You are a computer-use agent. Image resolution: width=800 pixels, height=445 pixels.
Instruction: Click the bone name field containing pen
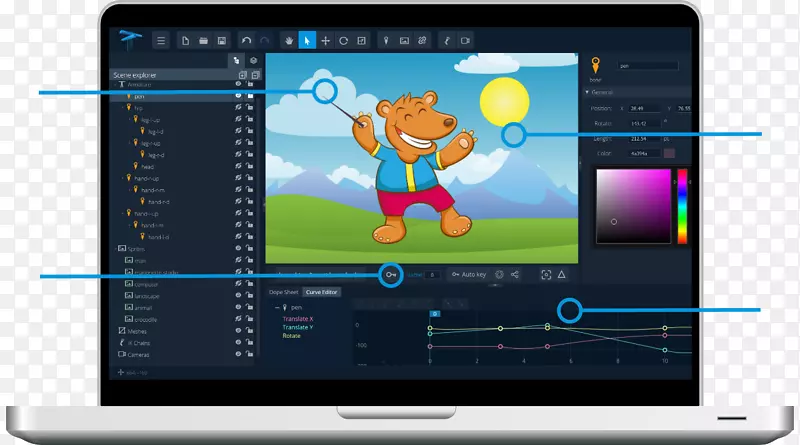tap(648, 66)
